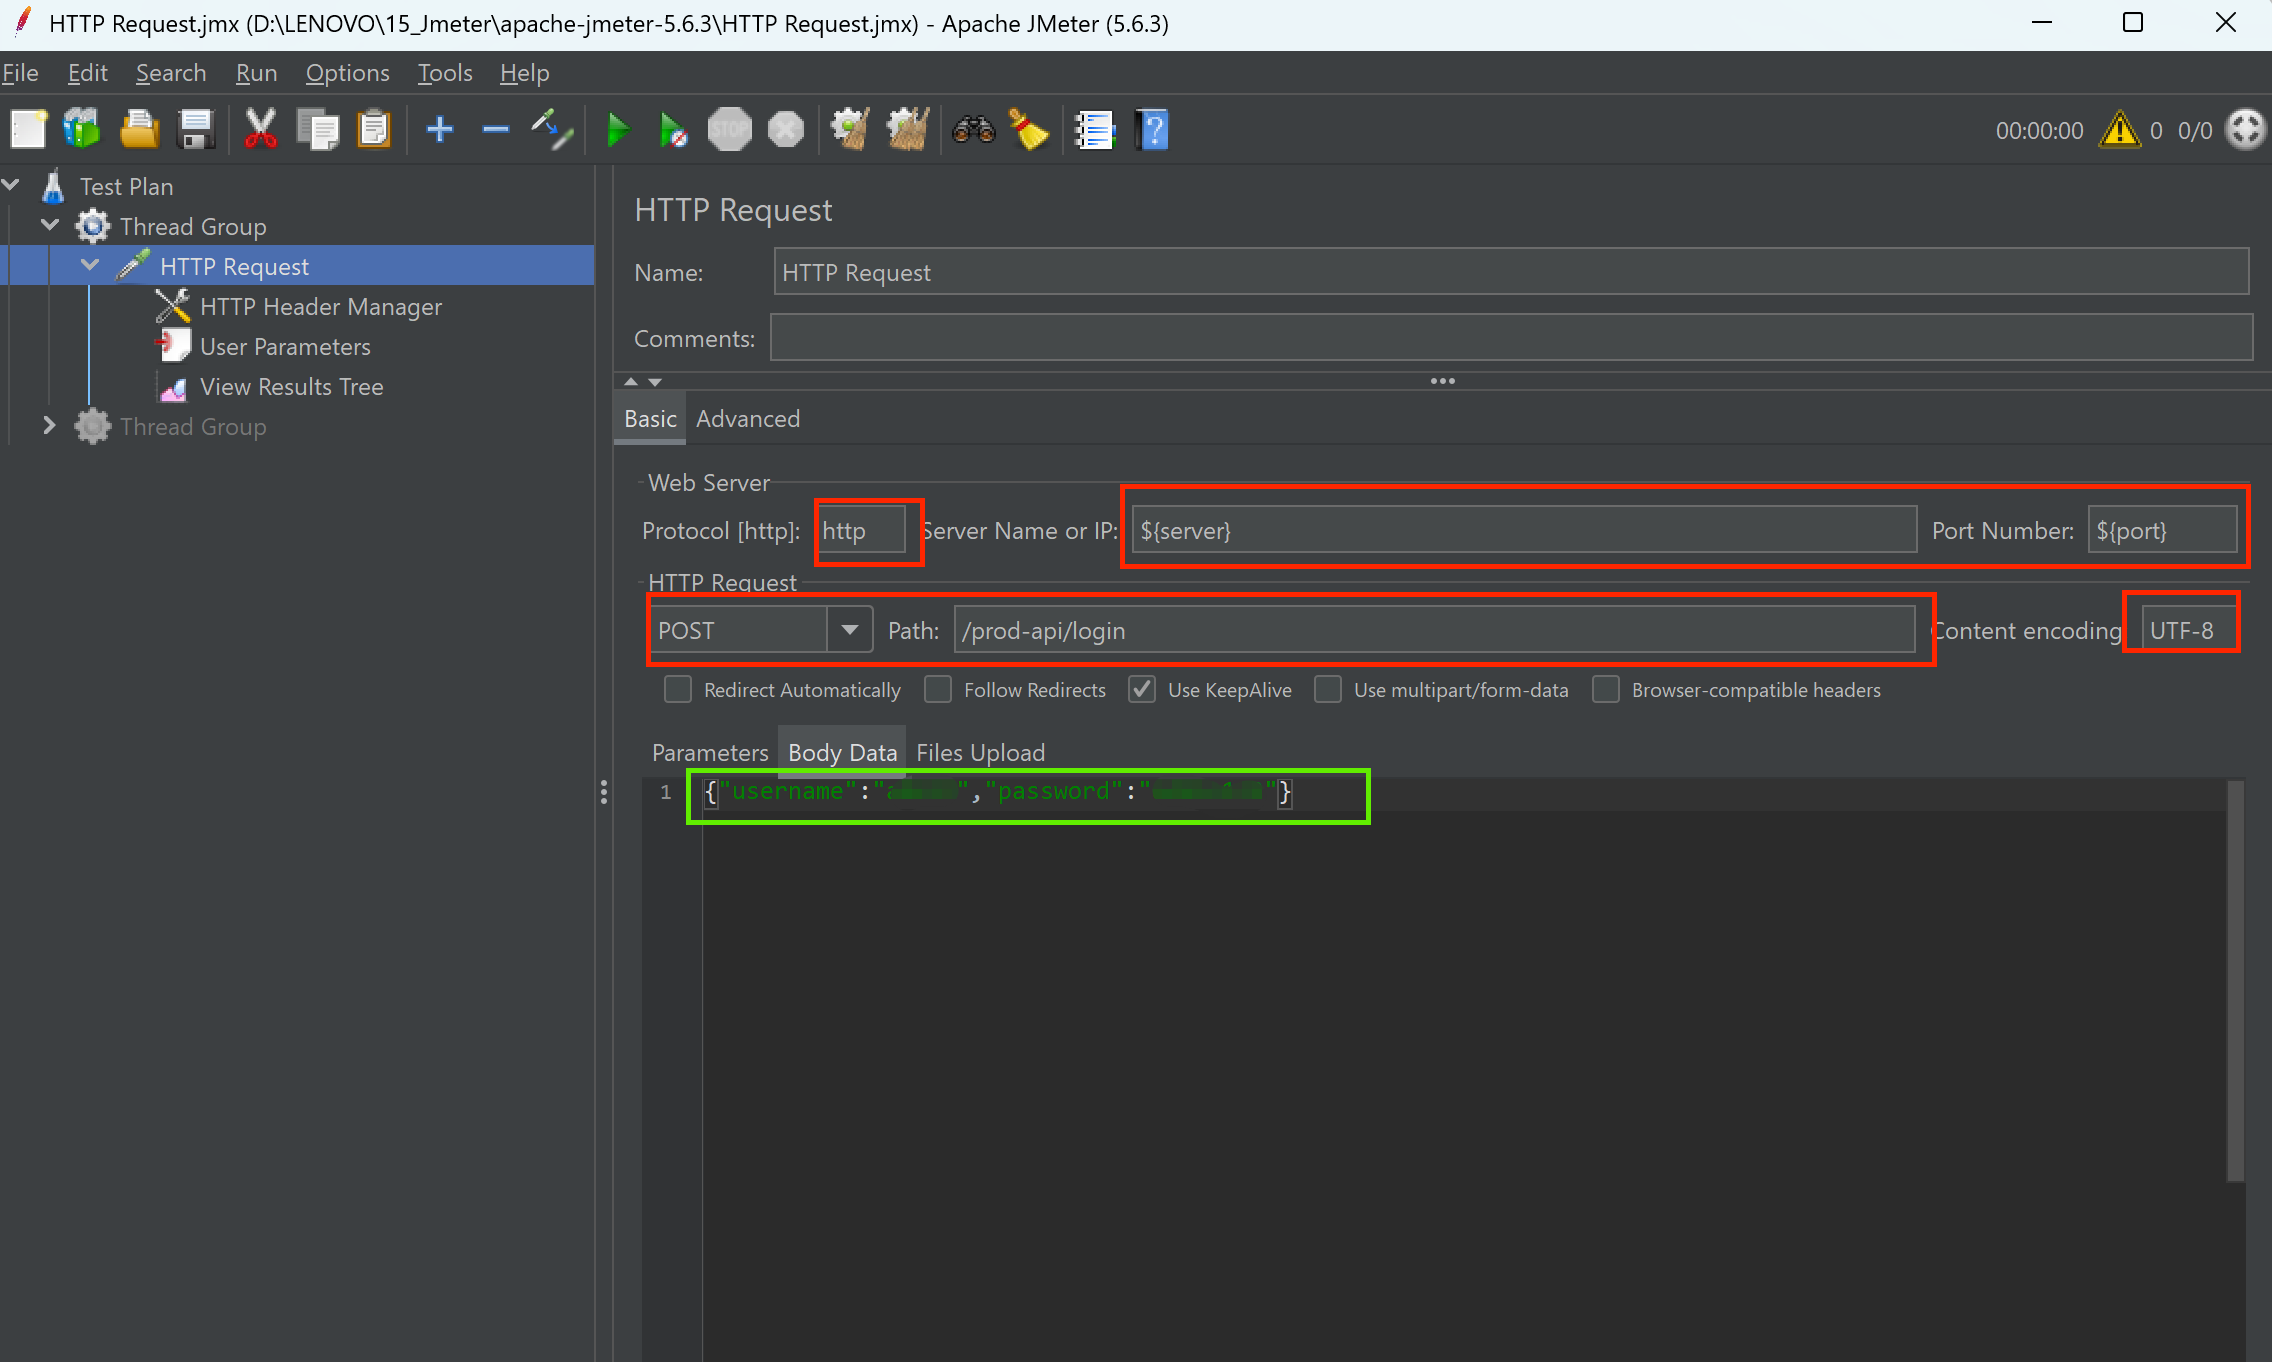Open Search with binoculars icon
Image resolution: width=2272 pixels, height=1362 pixels.
tap(973, 130)
